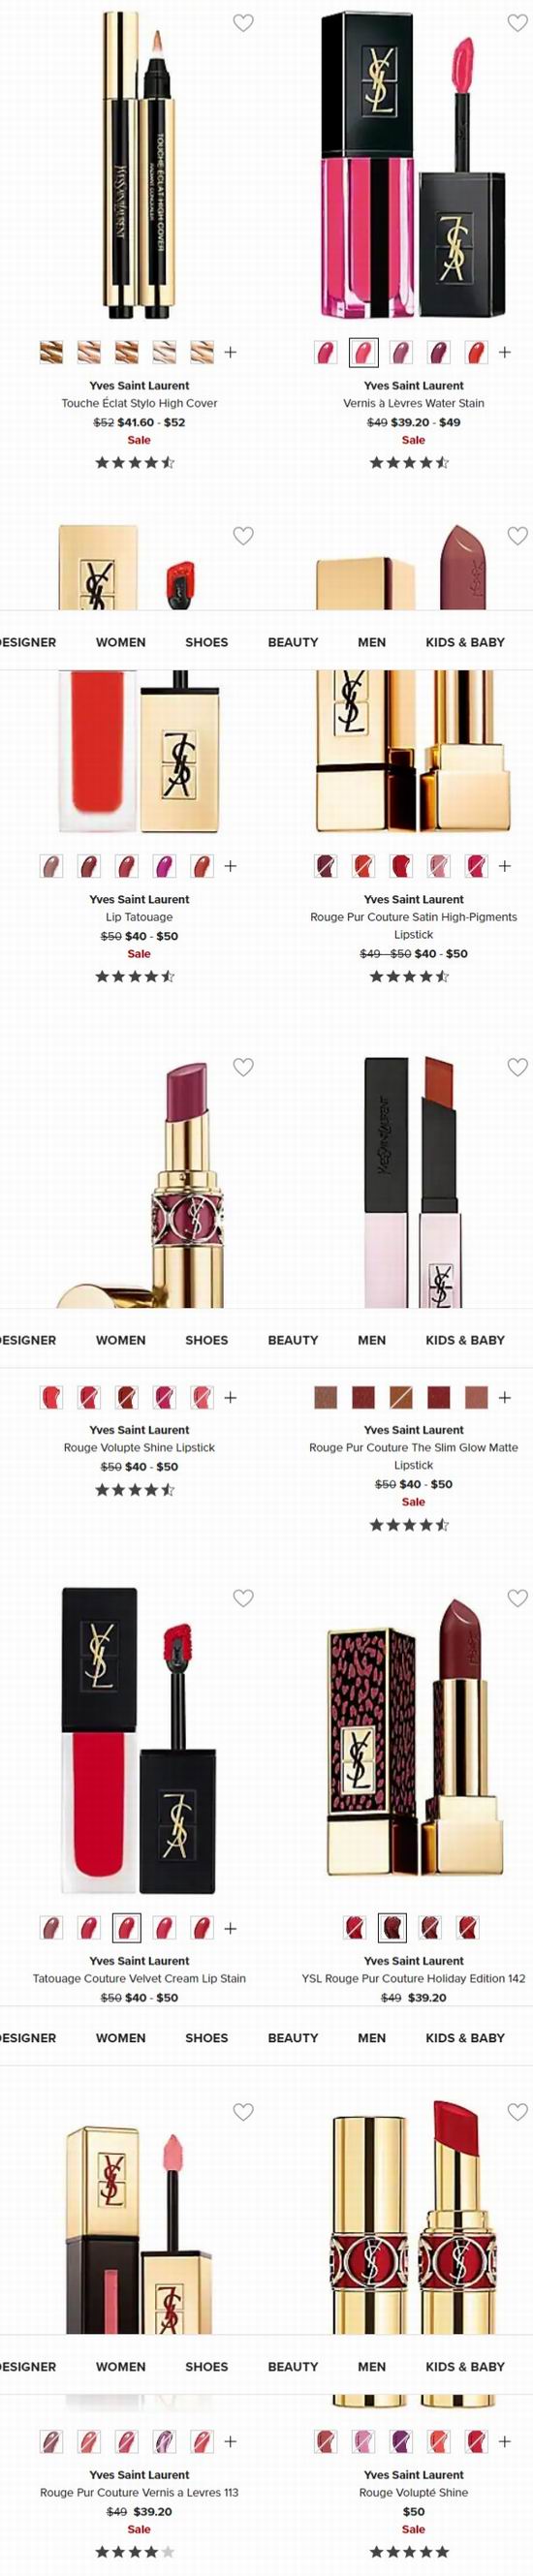Click heart icon on Vernis à Lèvres Water Stain

[x=517, y=23]
